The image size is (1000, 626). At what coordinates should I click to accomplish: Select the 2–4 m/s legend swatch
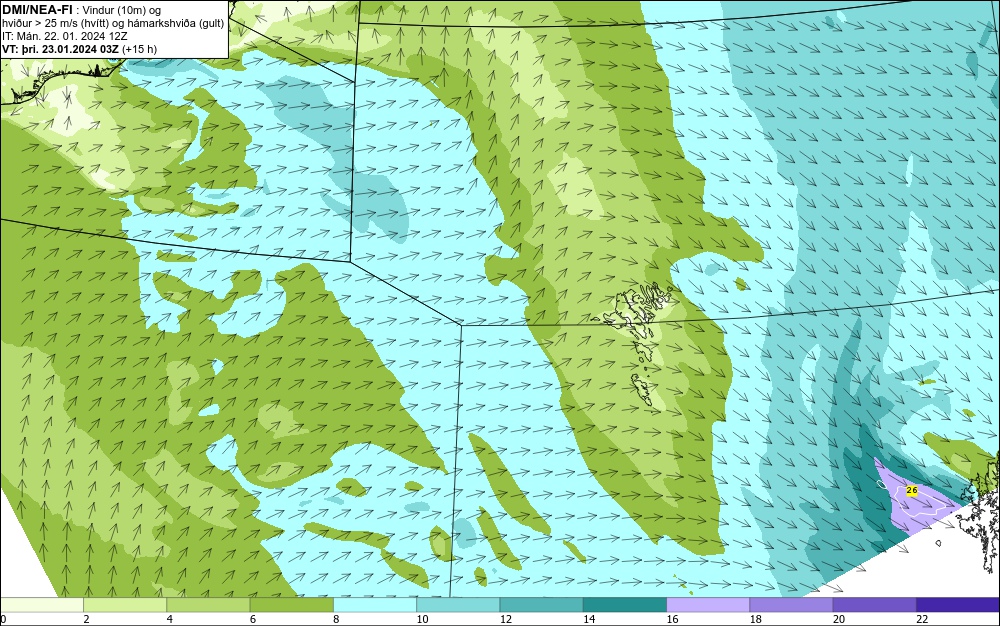click(125, 604)
